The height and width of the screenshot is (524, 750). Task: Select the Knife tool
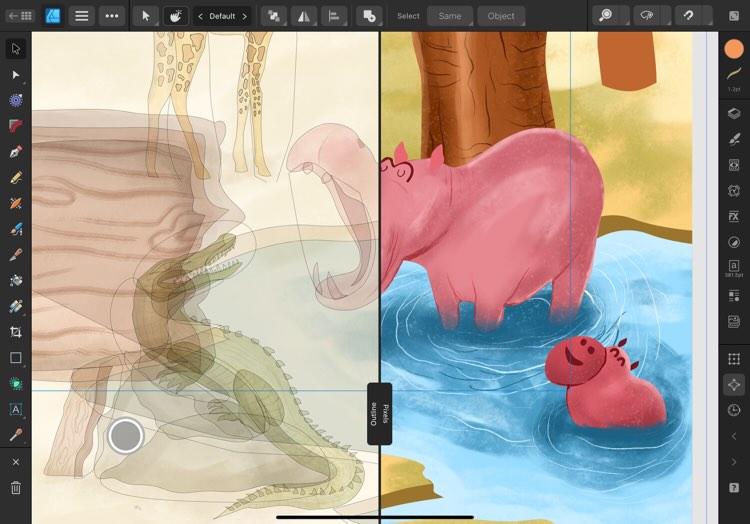point(16,255)
